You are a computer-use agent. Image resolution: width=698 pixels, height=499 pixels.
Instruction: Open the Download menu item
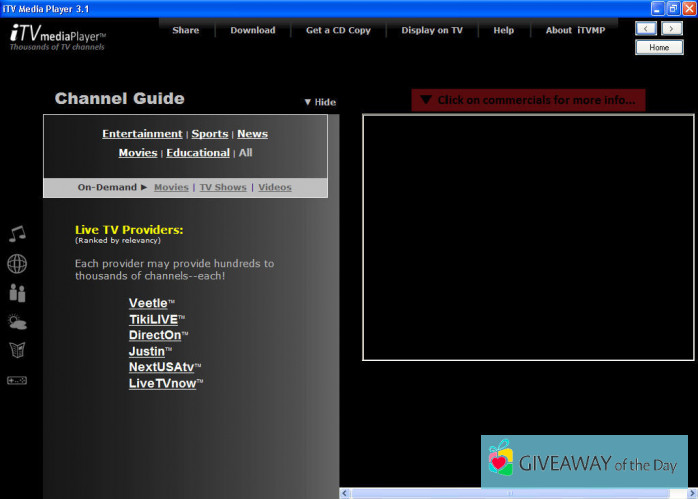coord(252,30)
